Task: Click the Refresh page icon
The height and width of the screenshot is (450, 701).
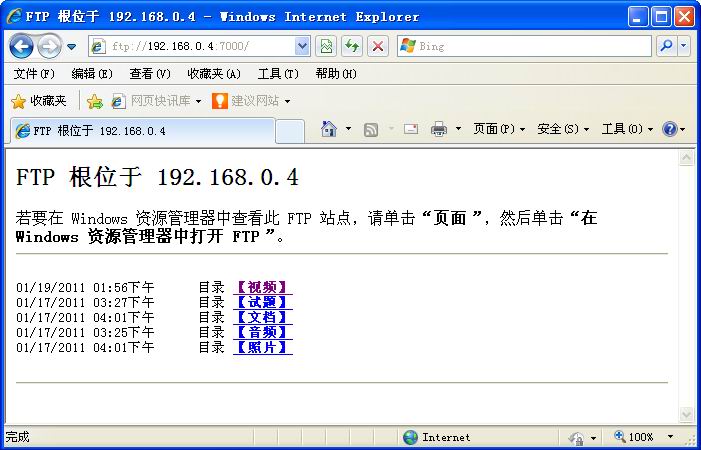Action: tap(352, 46)
